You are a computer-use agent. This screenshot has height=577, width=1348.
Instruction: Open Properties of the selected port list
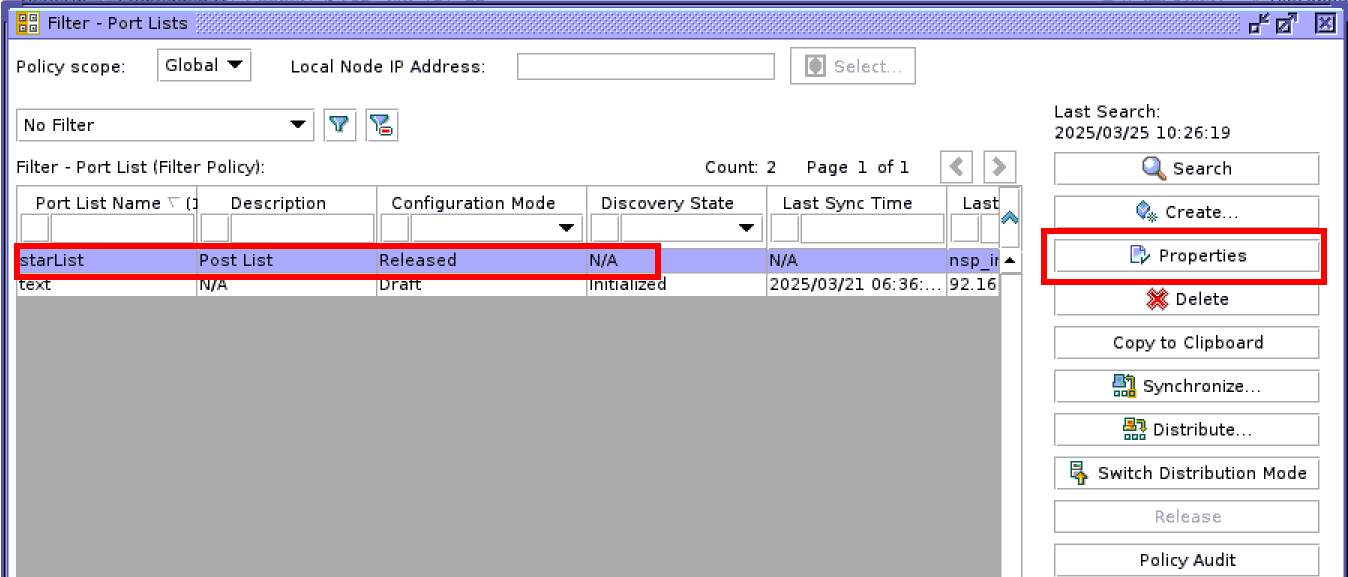pos(1186,256)
